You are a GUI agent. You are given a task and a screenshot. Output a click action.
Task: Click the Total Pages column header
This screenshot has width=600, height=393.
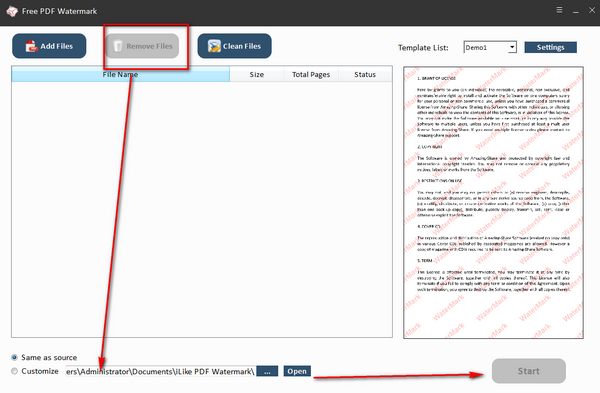coord(311,74)
